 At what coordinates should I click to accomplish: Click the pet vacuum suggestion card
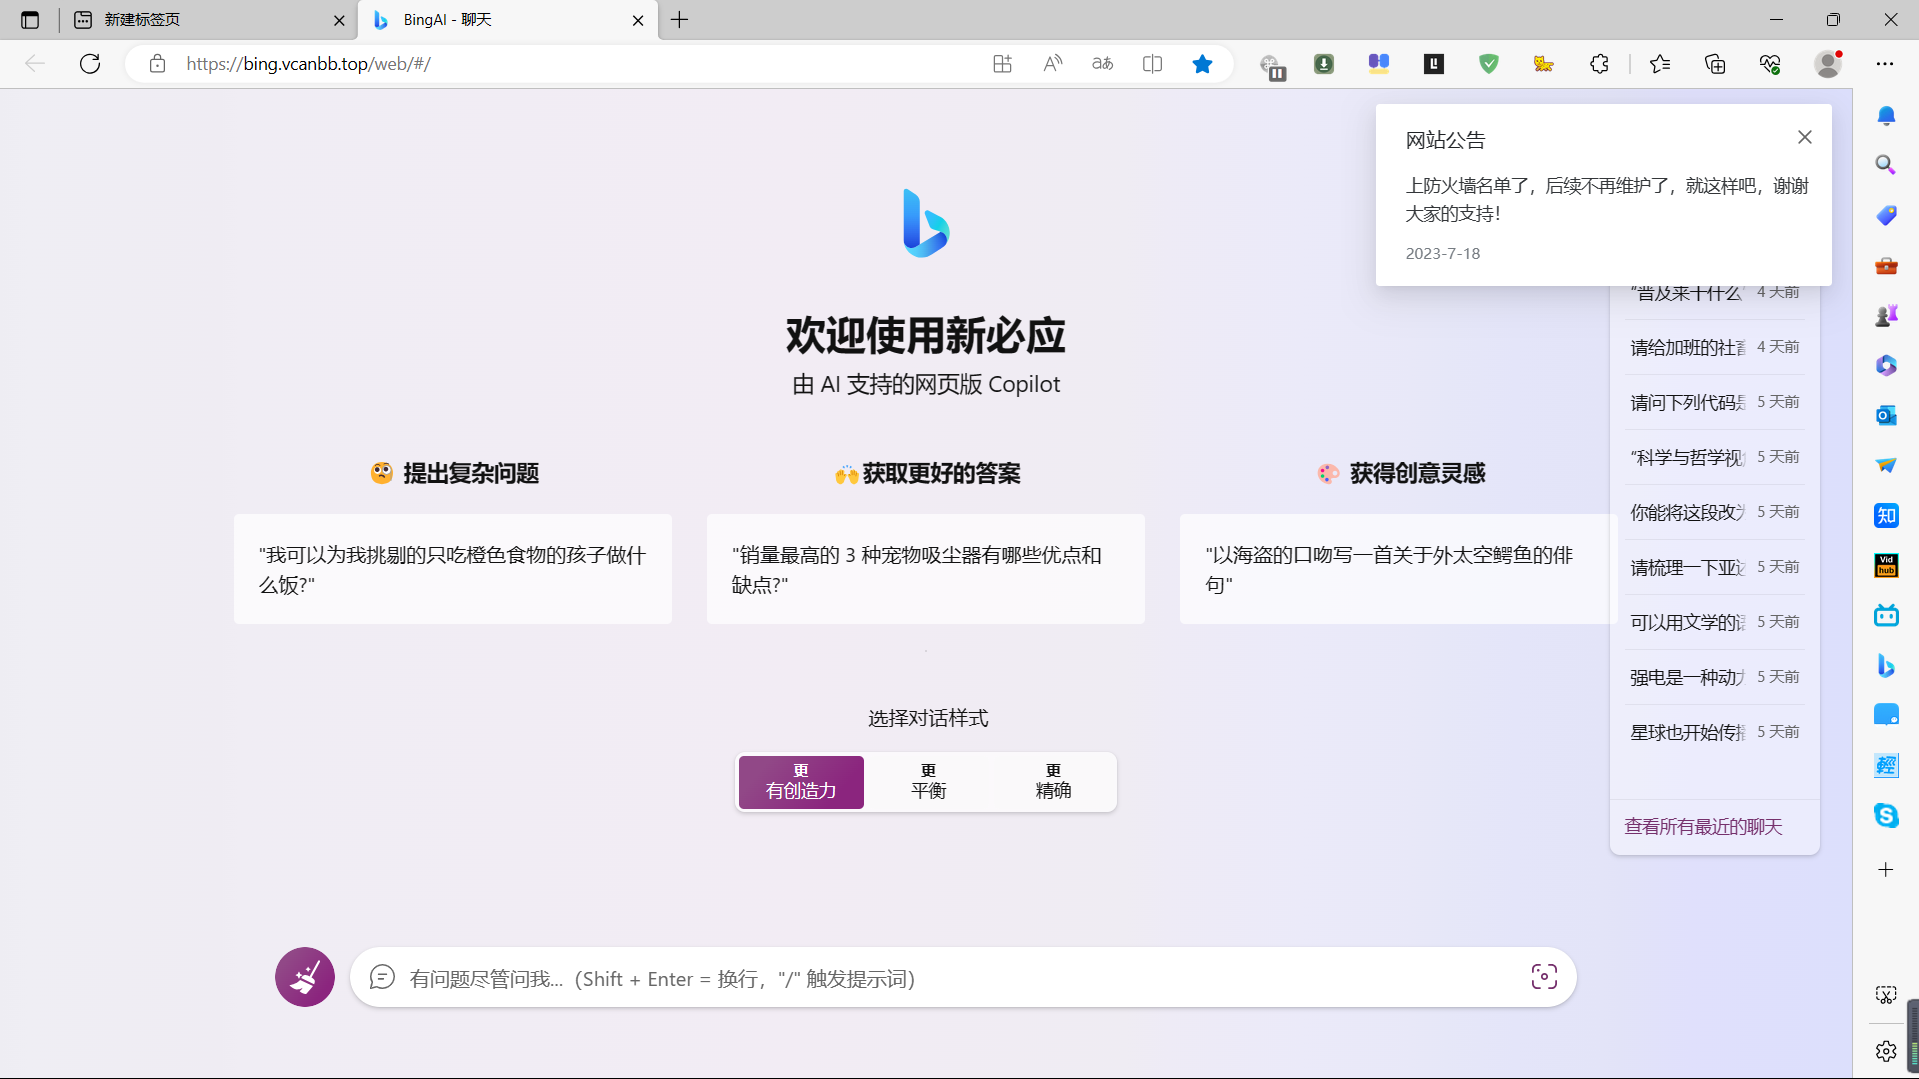926,569
